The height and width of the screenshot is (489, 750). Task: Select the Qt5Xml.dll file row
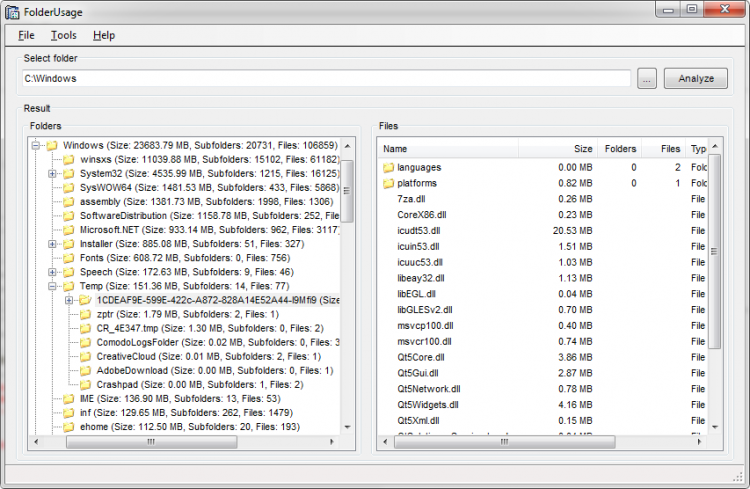(543, 421)
